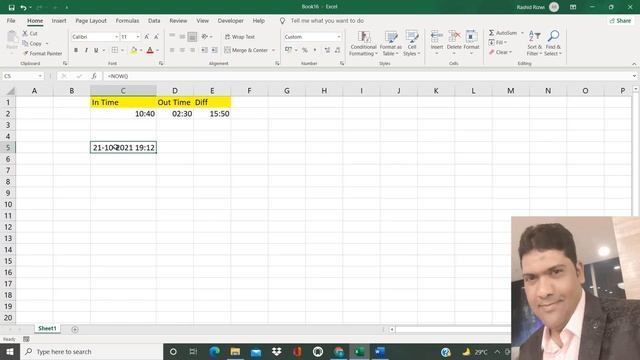This screenshot has width=640, height=360.
Task: Switch to the Data tab
Action: (x=154, y=20)
